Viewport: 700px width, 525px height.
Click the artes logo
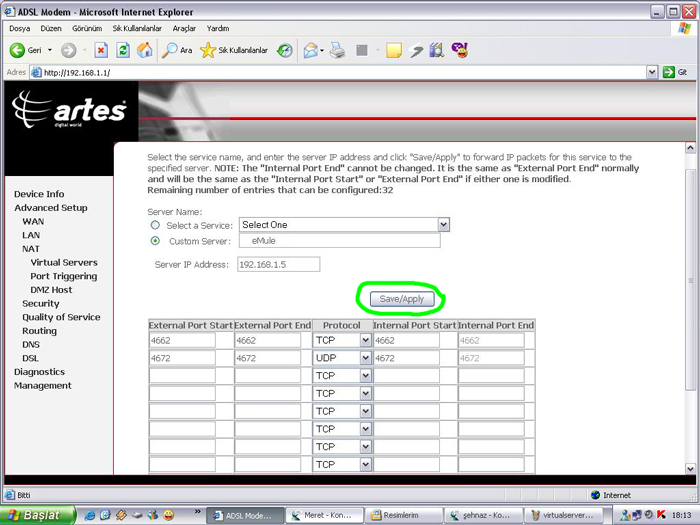click(69, 110)
